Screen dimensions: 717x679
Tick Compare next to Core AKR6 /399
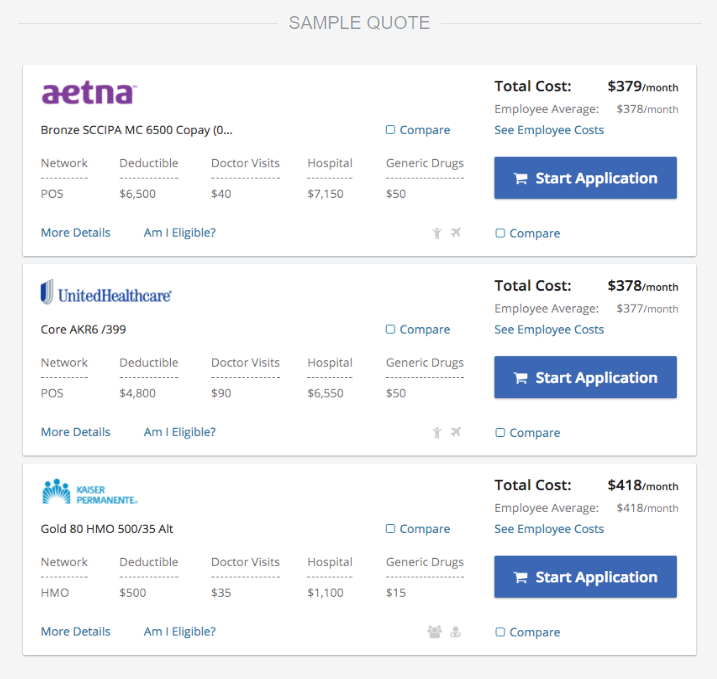click(391, 330)
